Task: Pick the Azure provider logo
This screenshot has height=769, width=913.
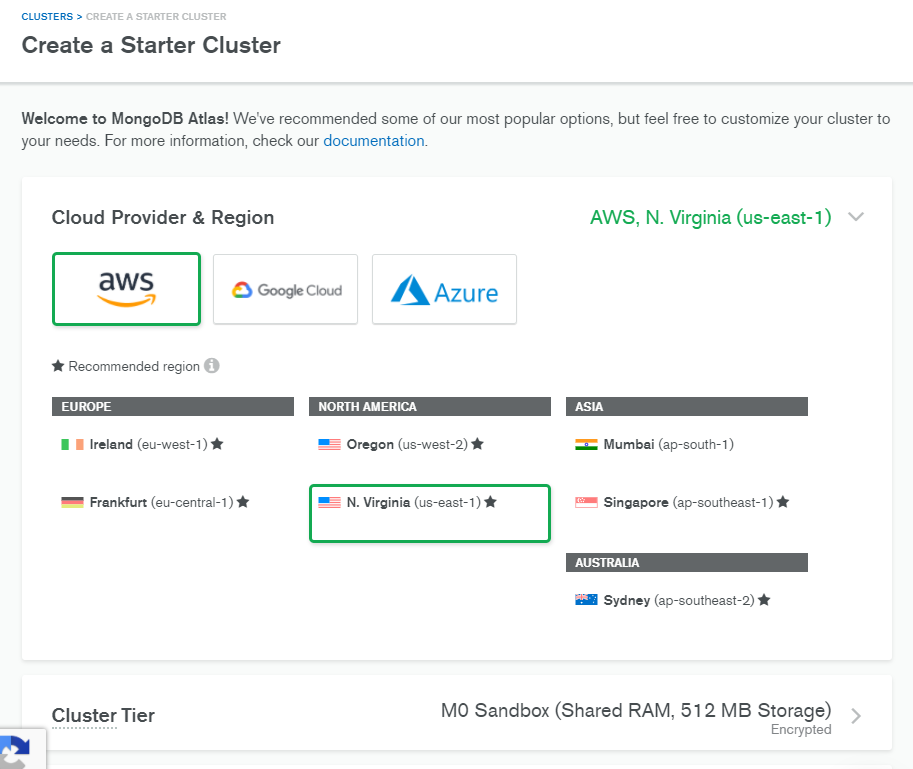Action: coord(444,289)
